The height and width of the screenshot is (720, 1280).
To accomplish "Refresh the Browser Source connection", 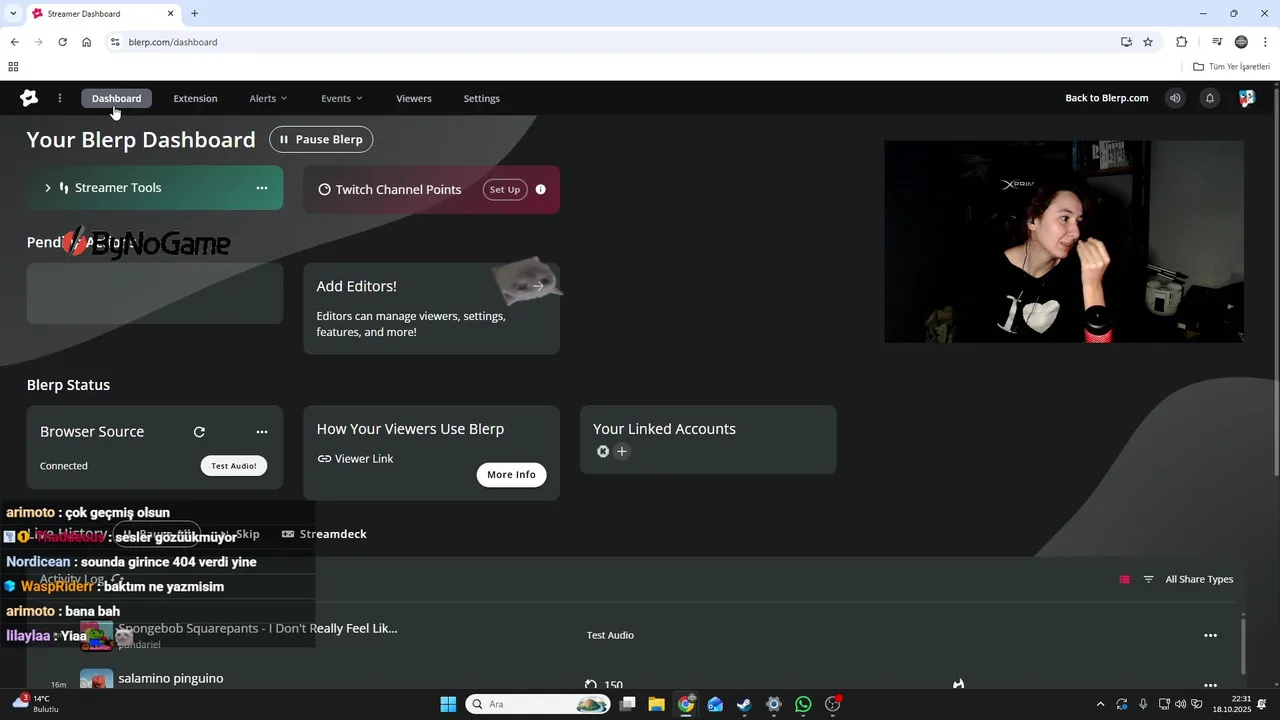I will click(x=199, y=432).
